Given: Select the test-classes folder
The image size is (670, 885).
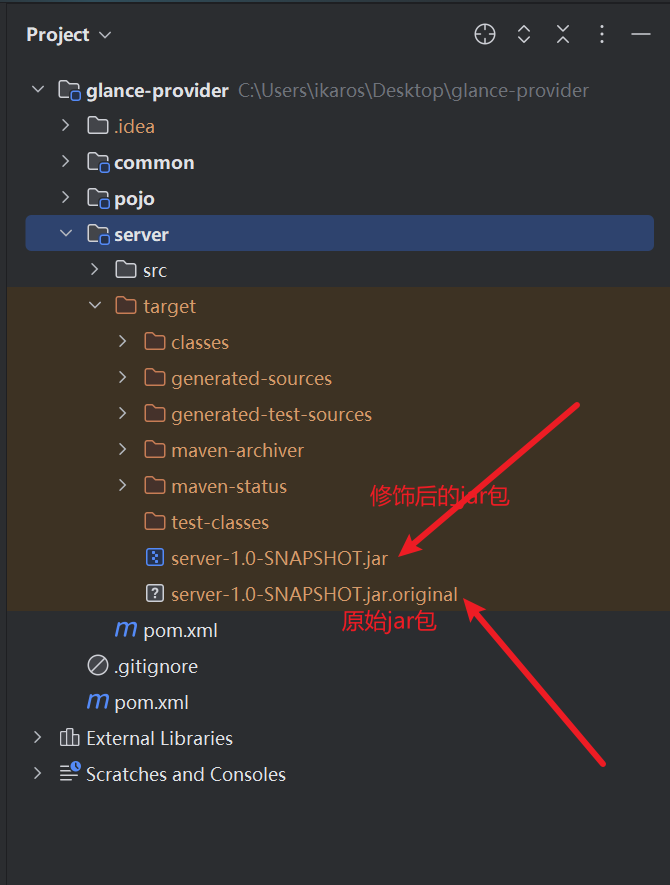Looking at the screenshot, I should [220, 523].
